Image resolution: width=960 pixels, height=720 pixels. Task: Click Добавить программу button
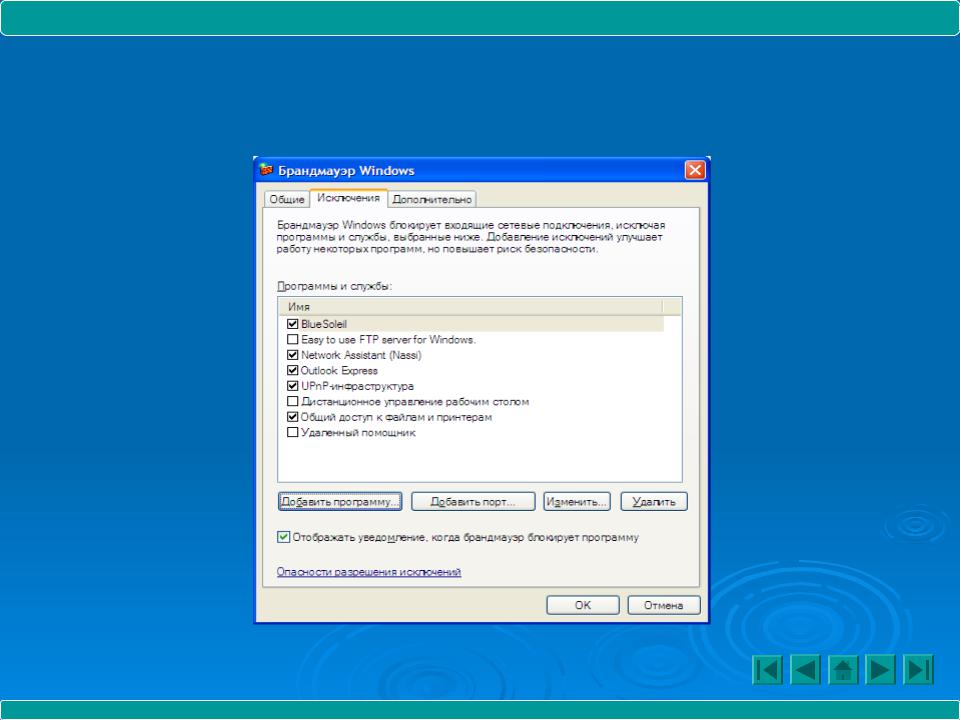point(340,501)
